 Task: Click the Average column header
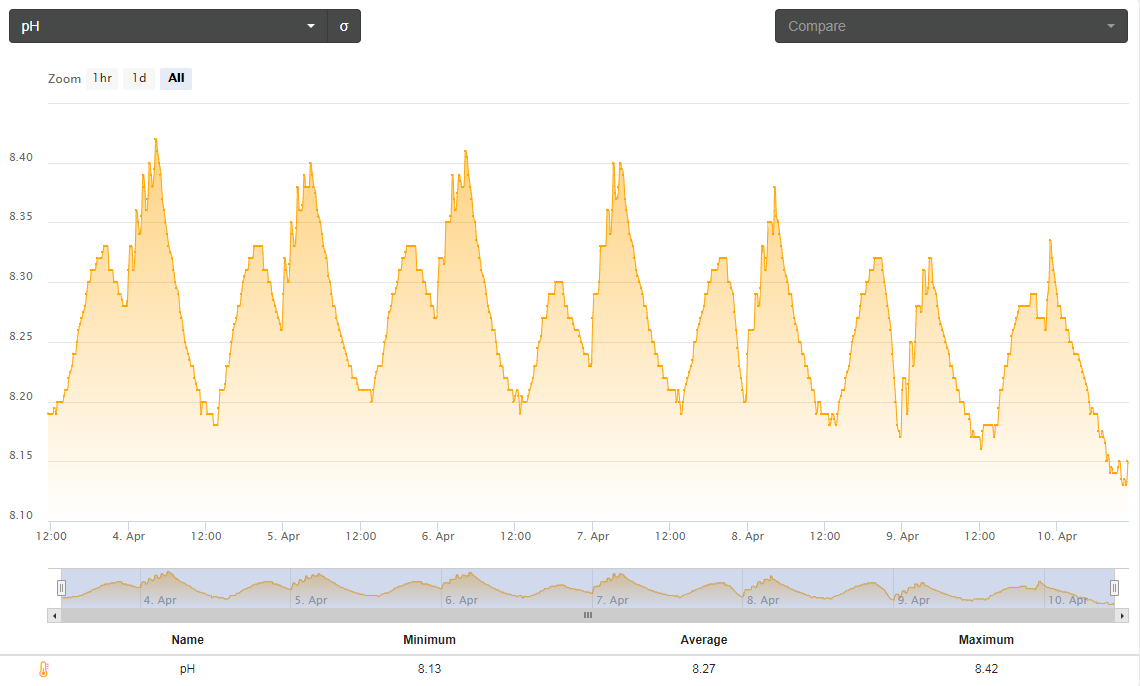pyautogui.click(x=704, y=640)
